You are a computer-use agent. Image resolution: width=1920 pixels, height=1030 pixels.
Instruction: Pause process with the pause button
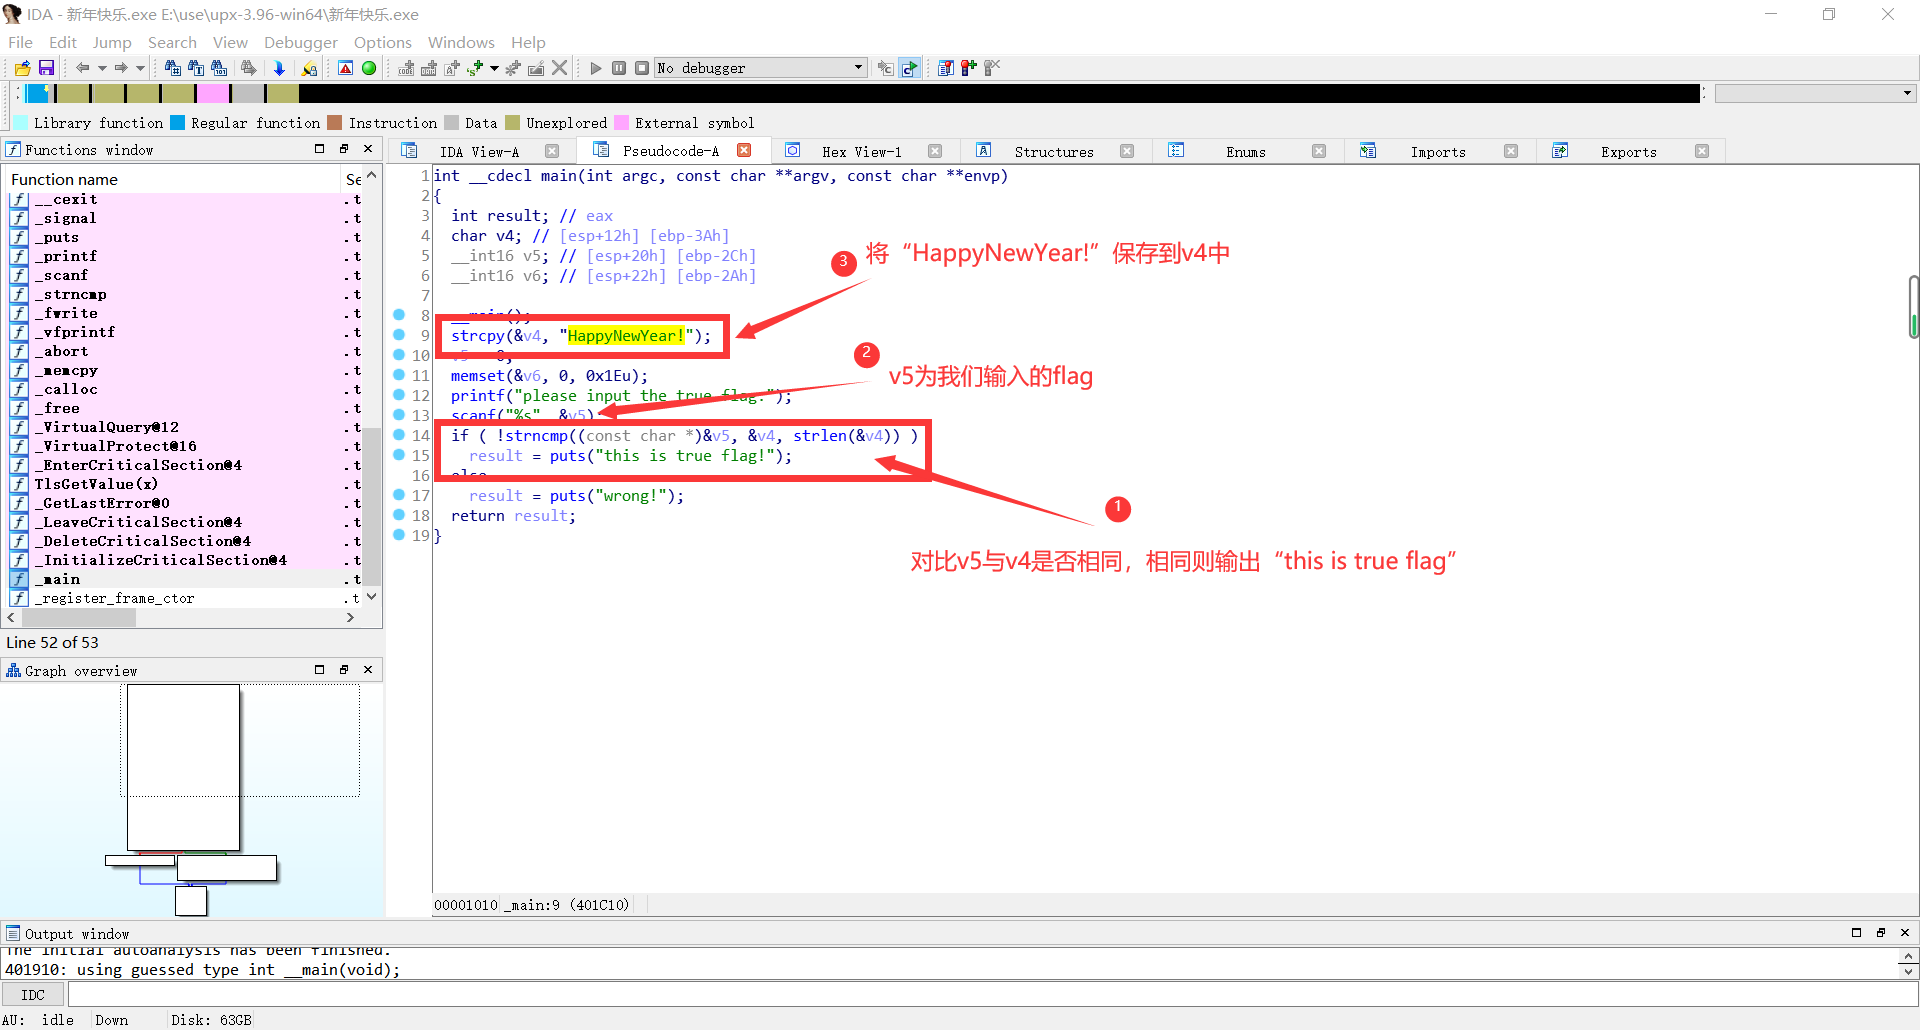pos(619,68)
